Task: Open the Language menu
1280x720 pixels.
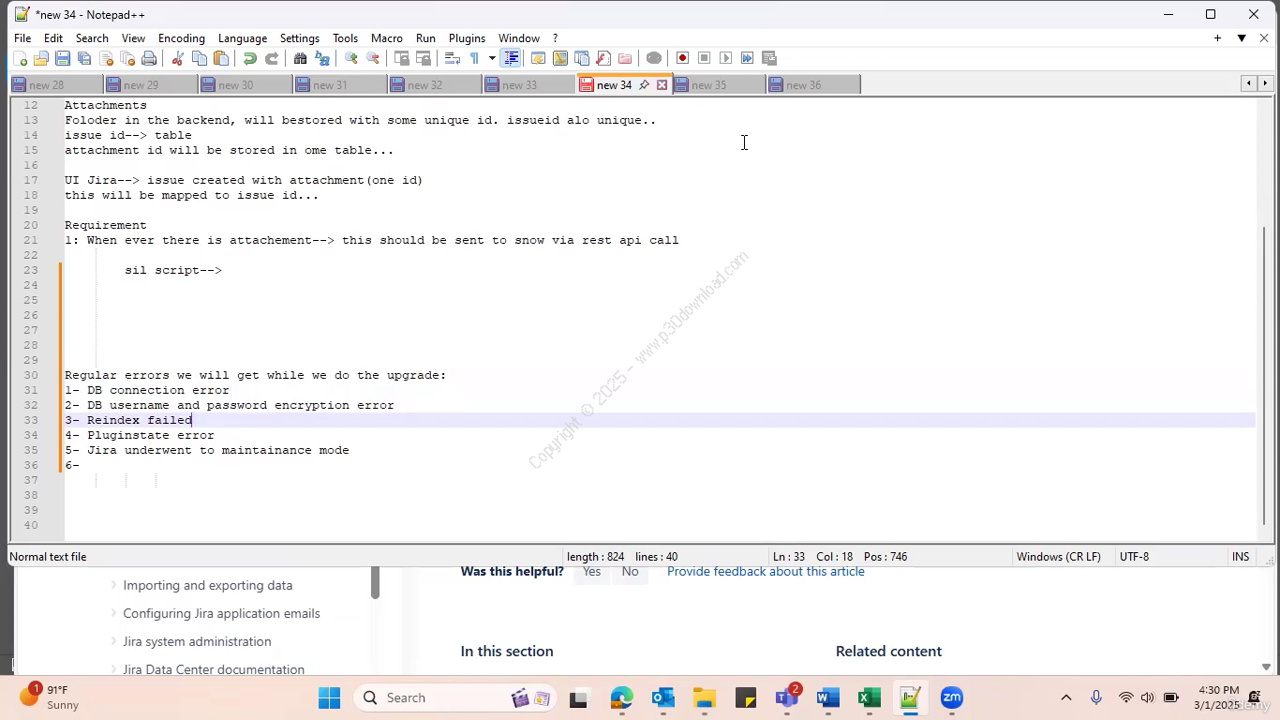Action: (x=242, y=38)
